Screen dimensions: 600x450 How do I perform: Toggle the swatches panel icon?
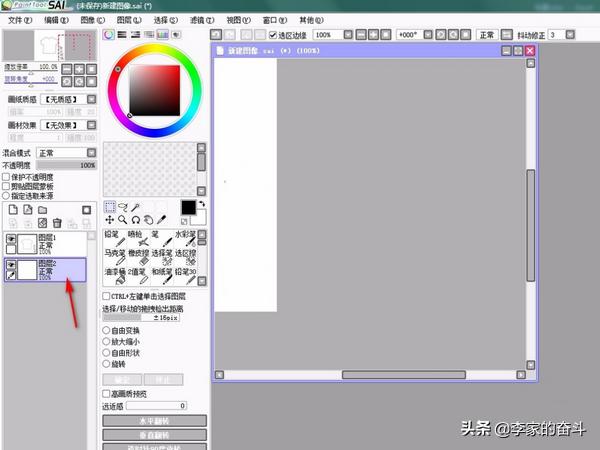[162, 35]
